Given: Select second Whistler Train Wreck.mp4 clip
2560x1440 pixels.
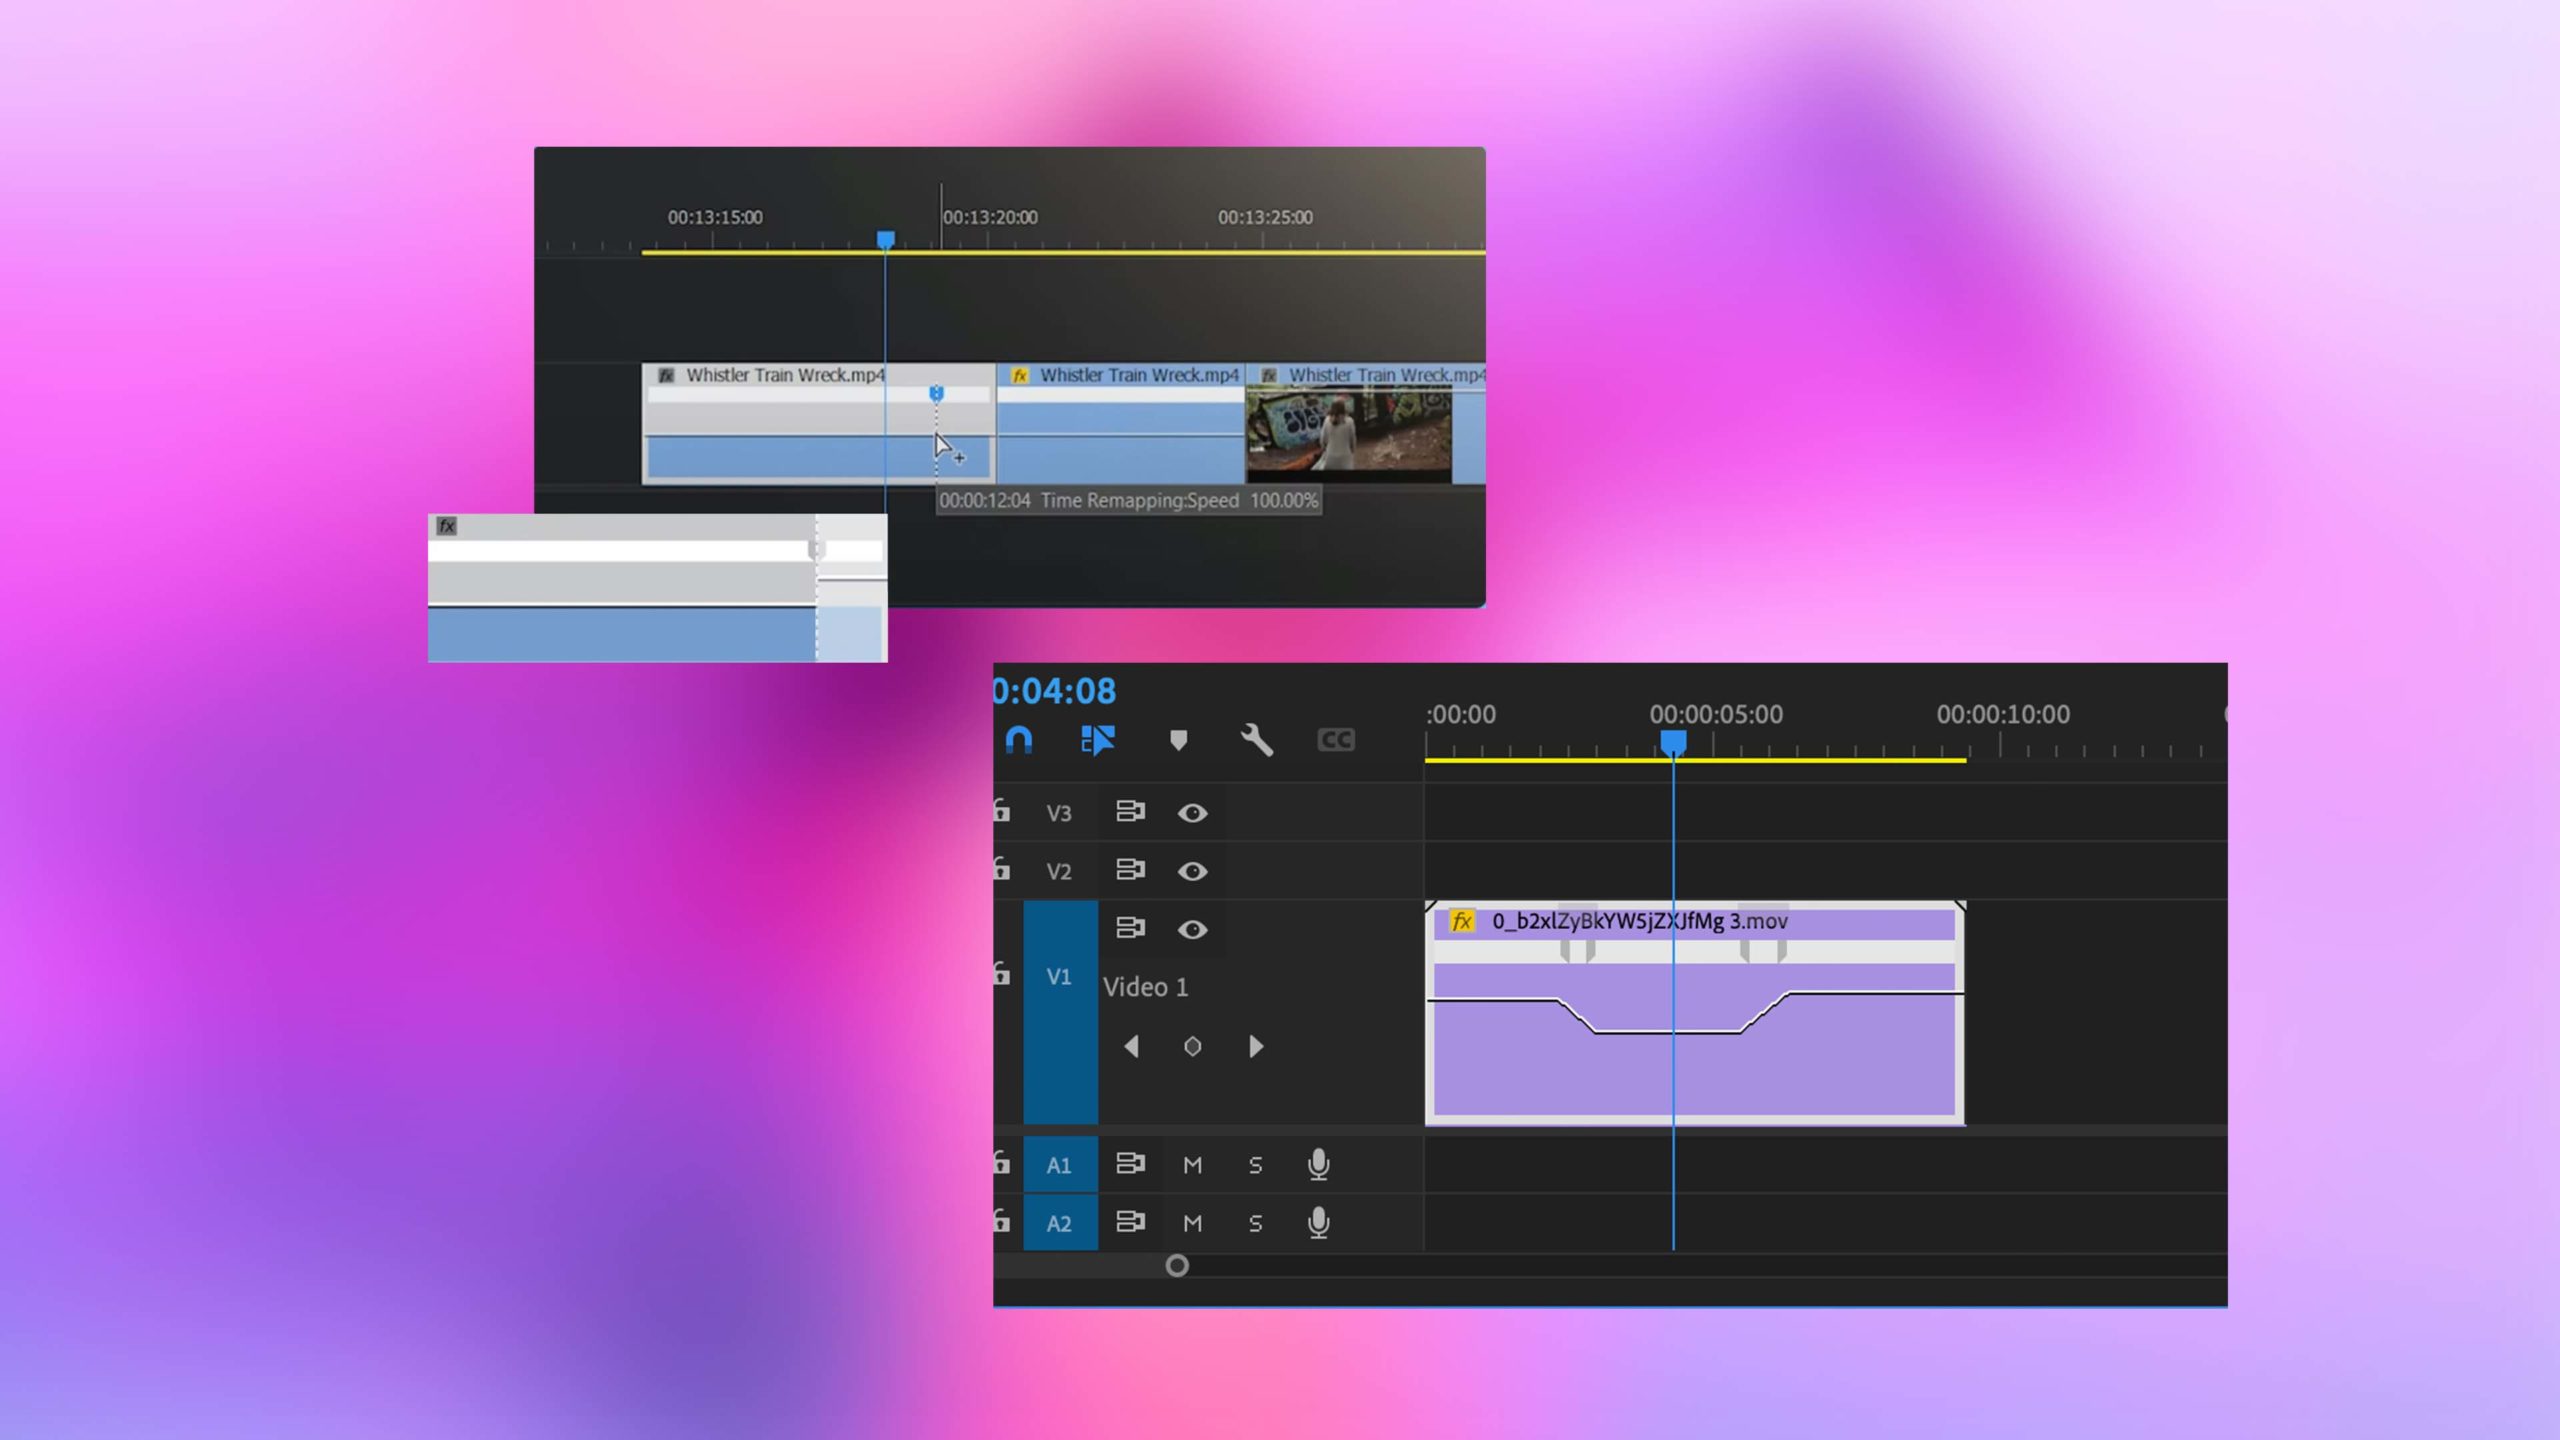Looking at the screenshot, I should coord(1121,424).
